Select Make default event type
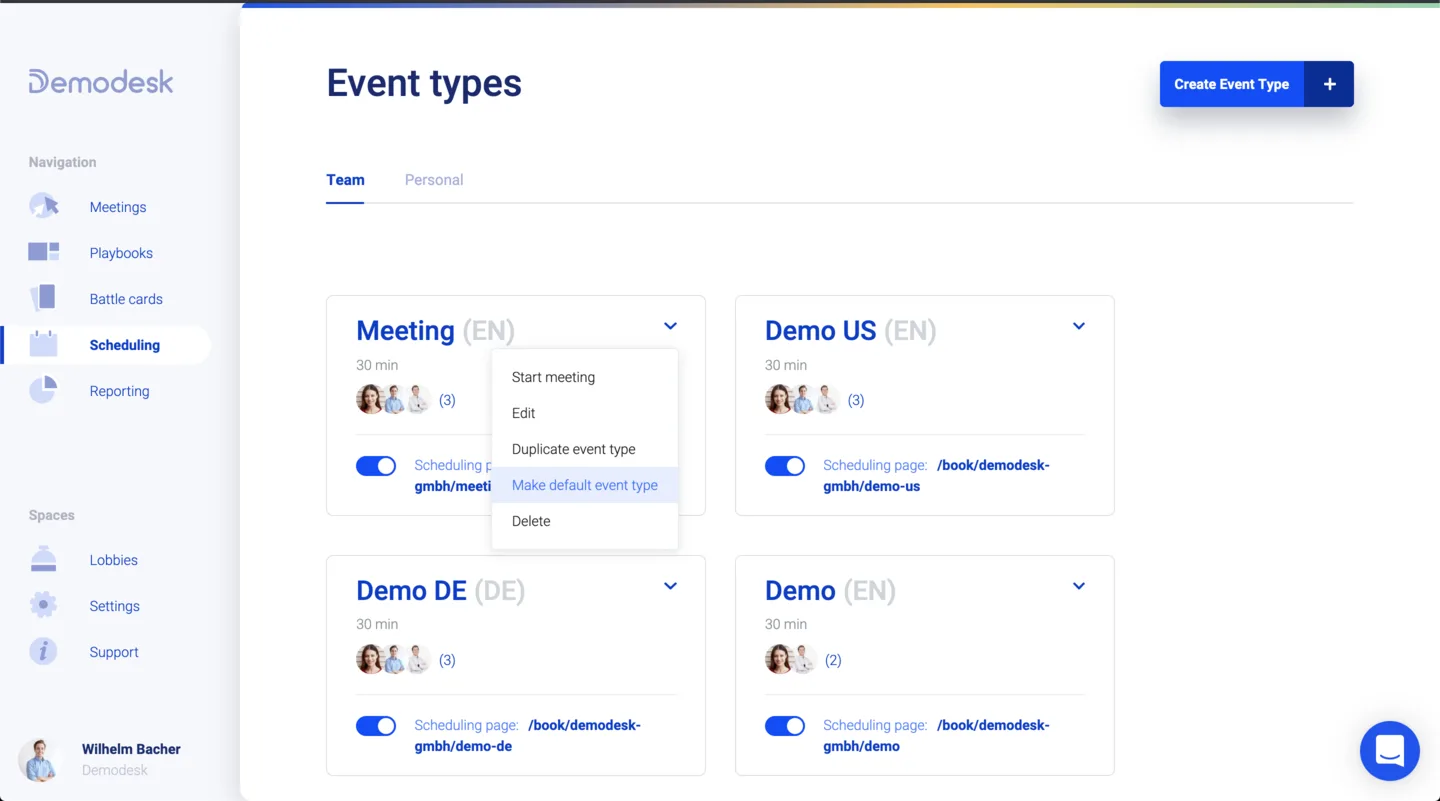 (x=585, y=485)
